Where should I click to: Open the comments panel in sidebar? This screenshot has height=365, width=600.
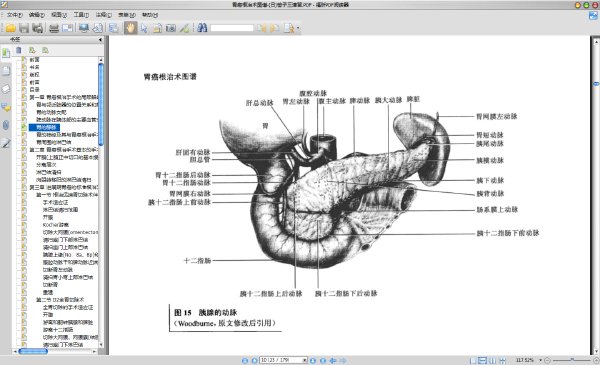point(6,107)
